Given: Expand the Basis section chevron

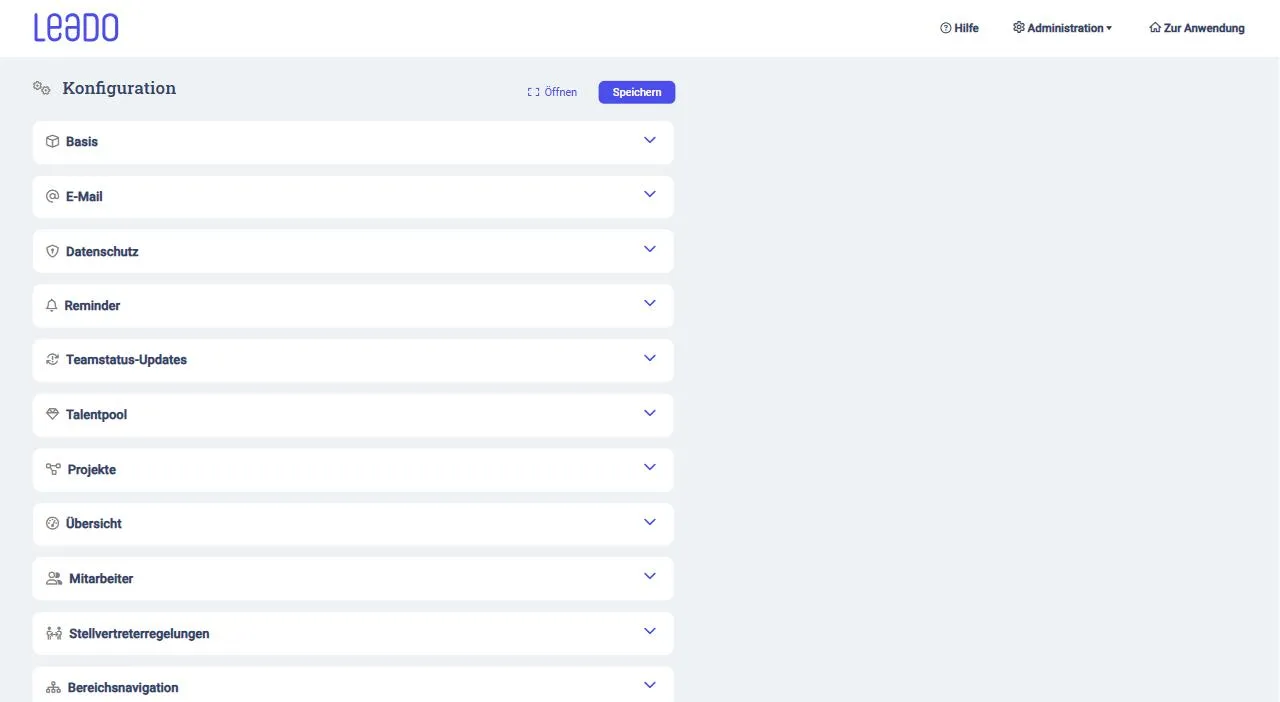Looking at the screenshot, I should coord(650,141).
